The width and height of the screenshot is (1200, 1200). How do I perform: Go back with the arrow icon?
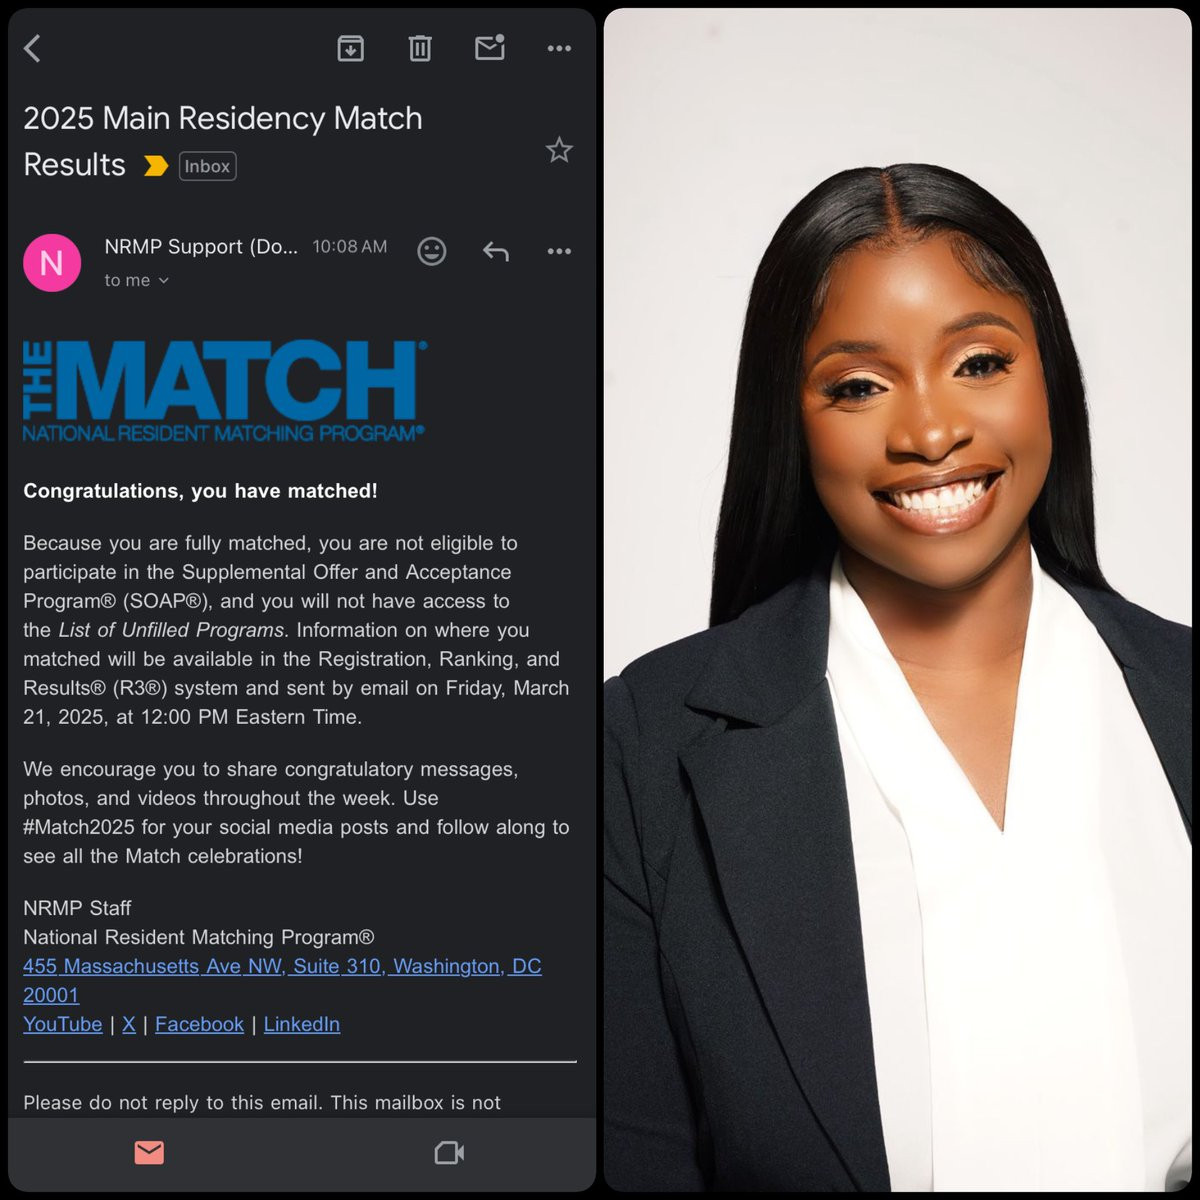[x=33, y=48]
